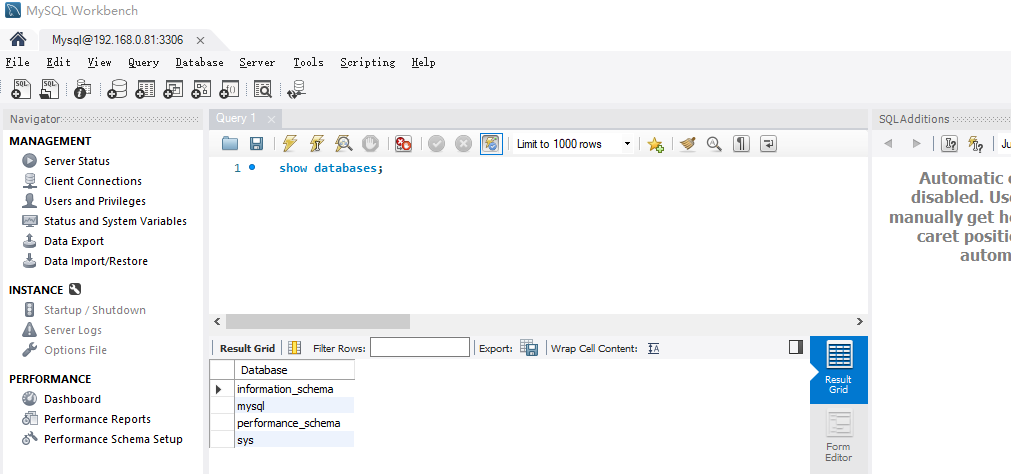The image size is (1011, 474).
Task: Switch to the Result Grid view
Action: (x=839, y=370)
